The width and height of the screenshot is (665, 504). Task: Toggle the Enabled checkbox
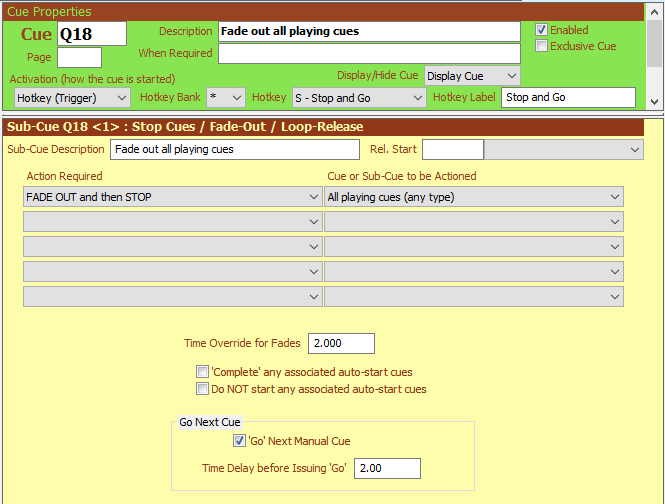(542, 30)
